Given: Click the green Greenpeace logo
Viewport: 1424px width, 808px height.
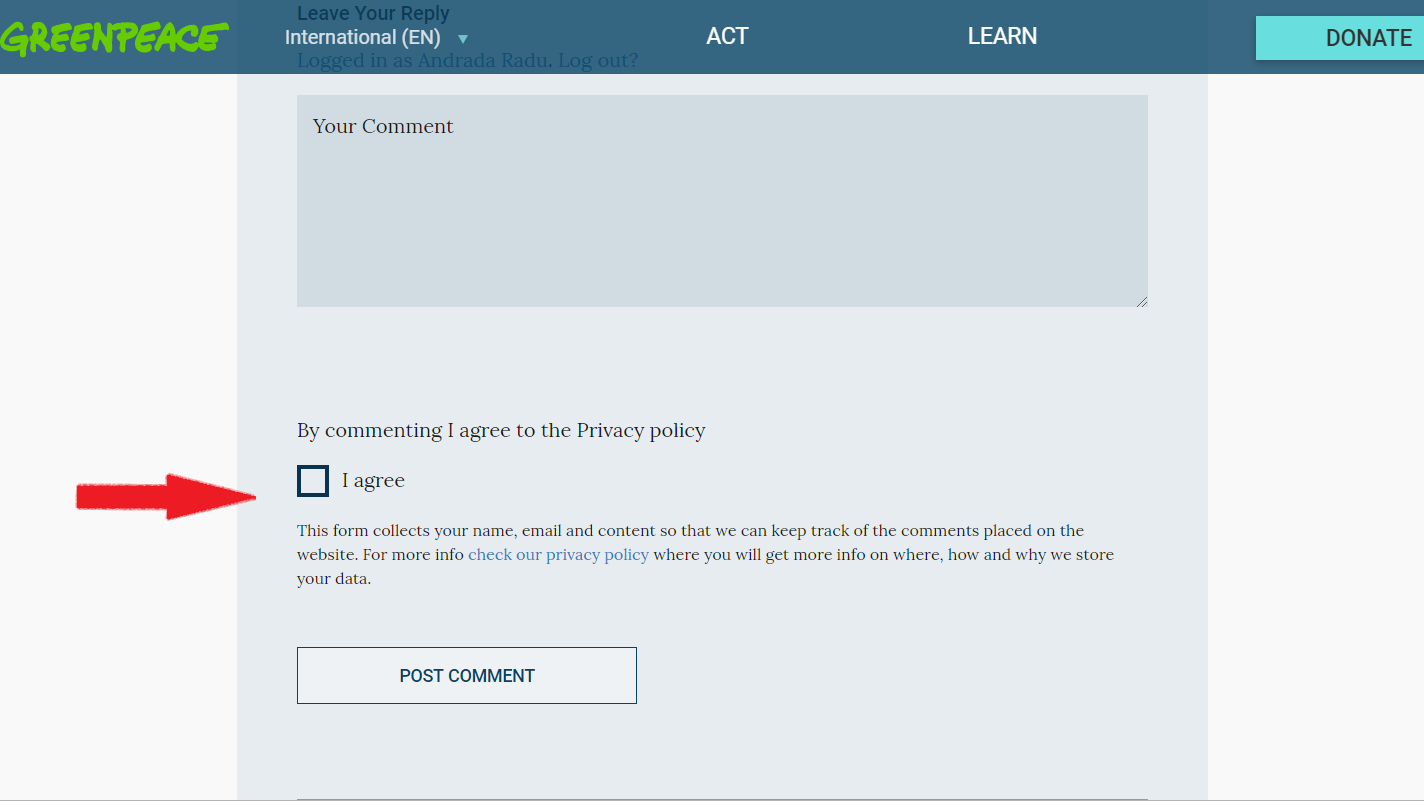Looking at the screenshot, I should pos(114,37).
